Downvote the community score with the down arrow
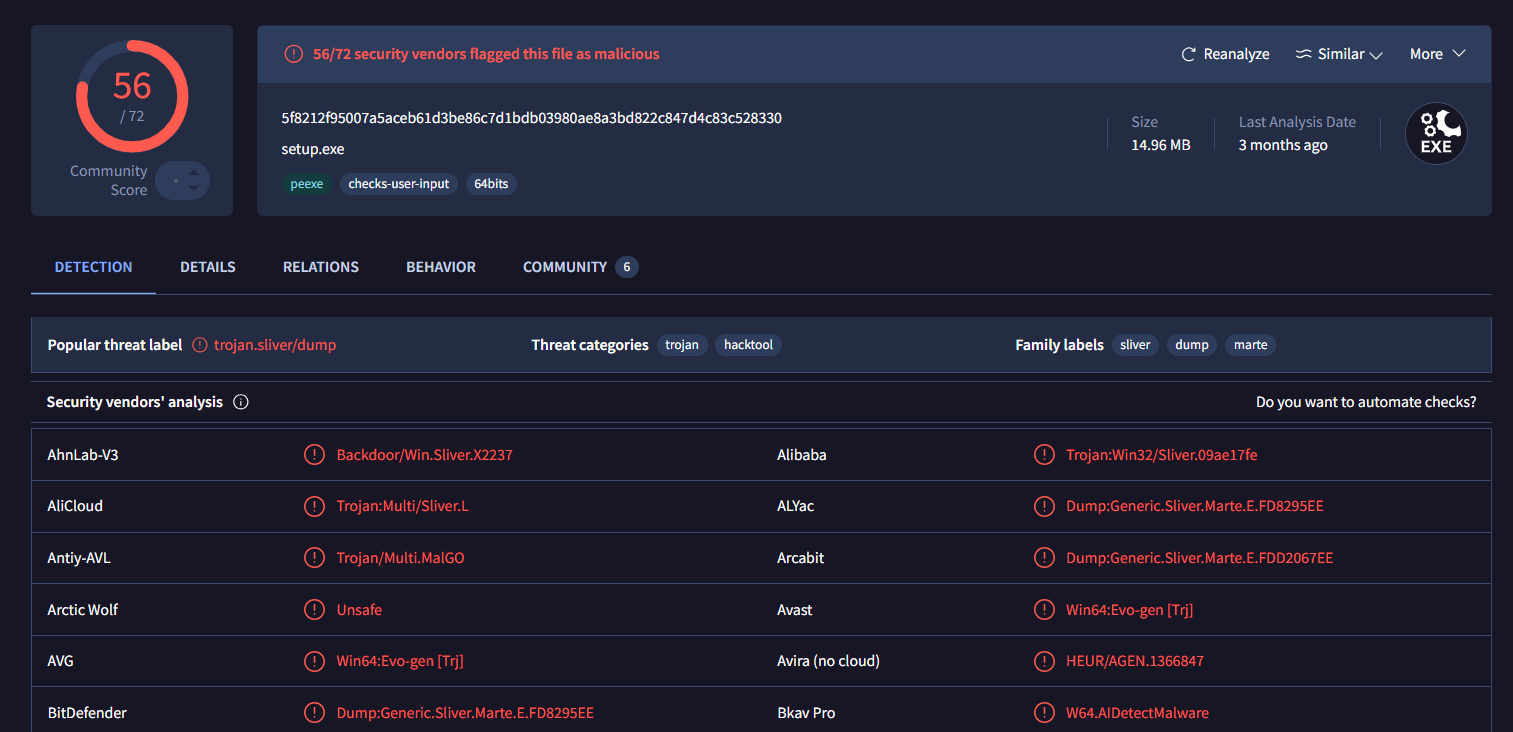Viewport: 1513px width, 732px height. pyautogui.click(x=194, y=188)
